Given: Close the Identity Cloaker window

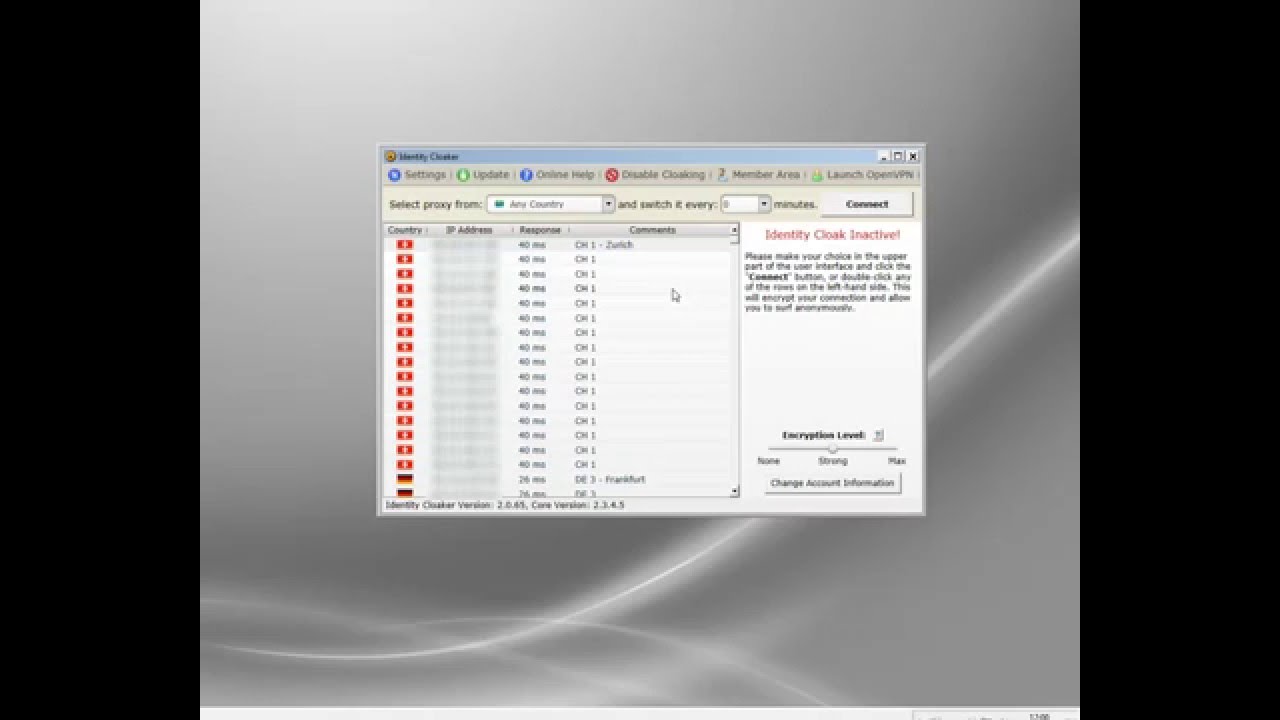Looking at the screenshot, I should coord(912,156).
